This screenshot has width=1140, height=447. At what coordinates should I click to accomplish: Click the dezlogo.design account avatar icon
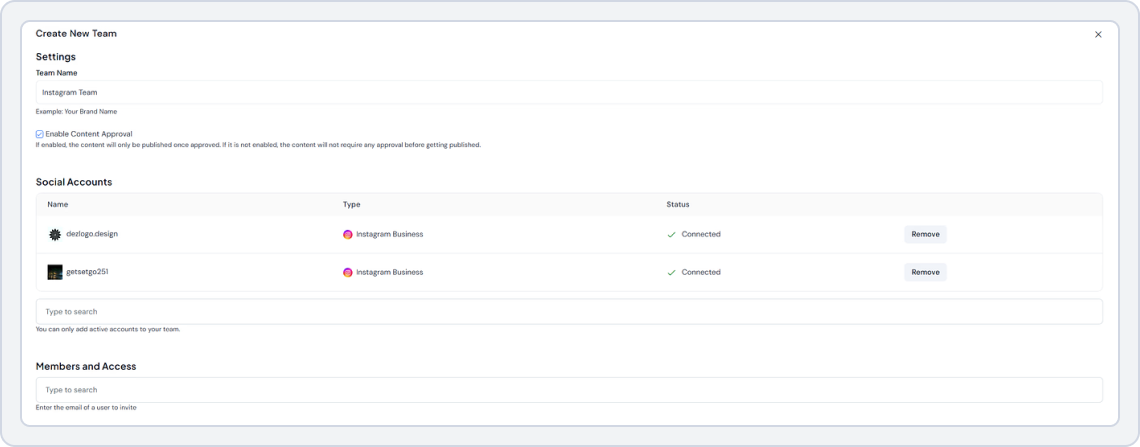click(55, 235)
